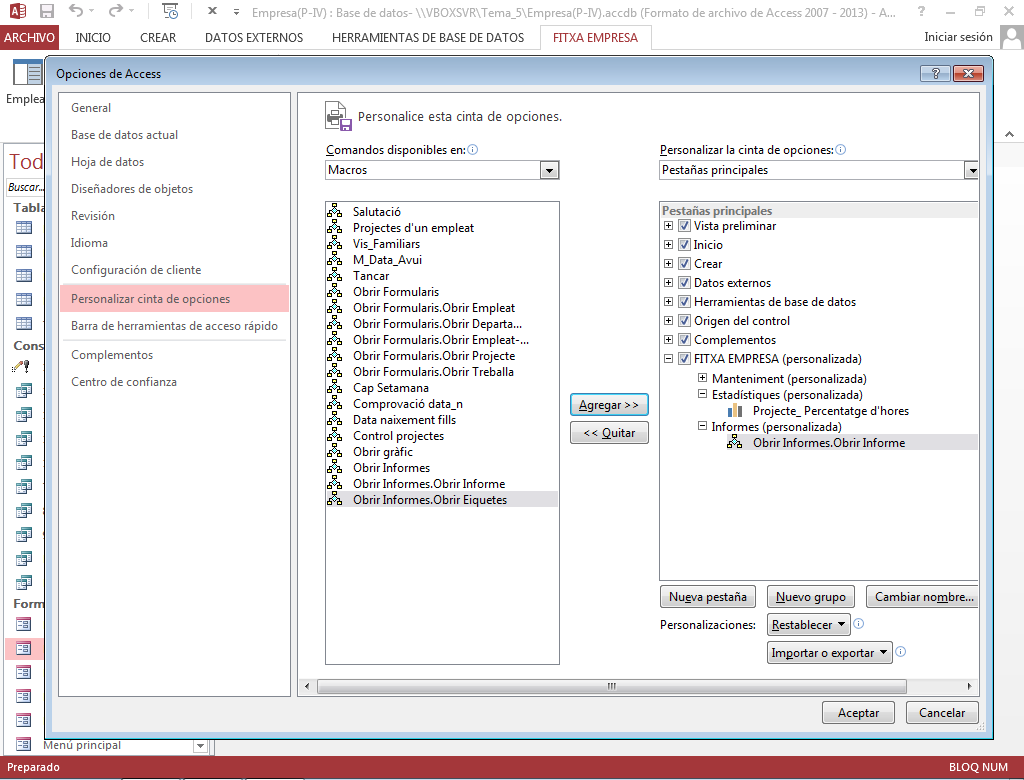This screenshot has width=1024, height=780.
Task: Click the Nuevo grupo button
Action: tap(810, 596)
